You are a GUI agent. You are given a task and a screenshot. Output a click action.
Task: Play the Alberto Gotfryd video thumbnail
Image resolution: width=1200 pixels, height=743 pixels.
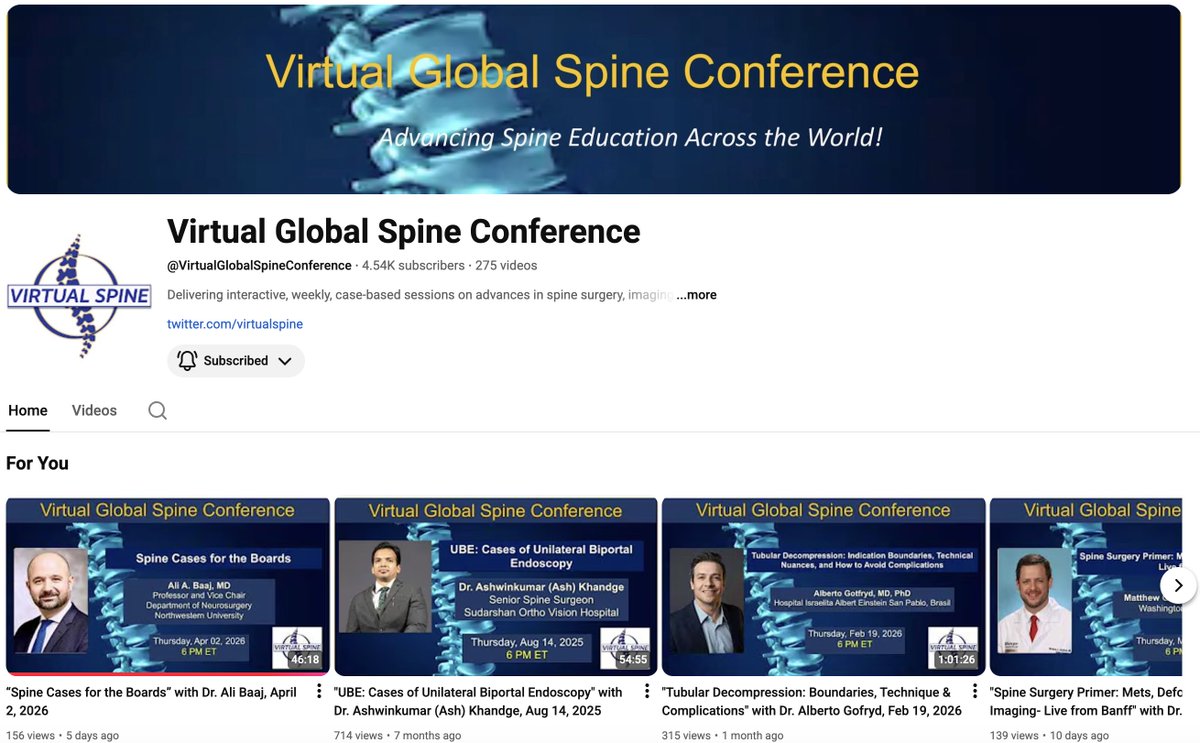(824, 587)
